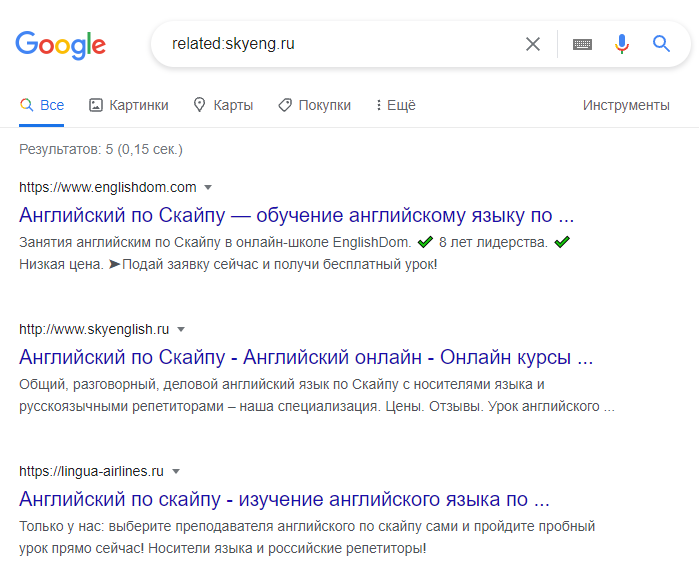Expand the englishdom.com result dropdown arrow

[208, 188]
